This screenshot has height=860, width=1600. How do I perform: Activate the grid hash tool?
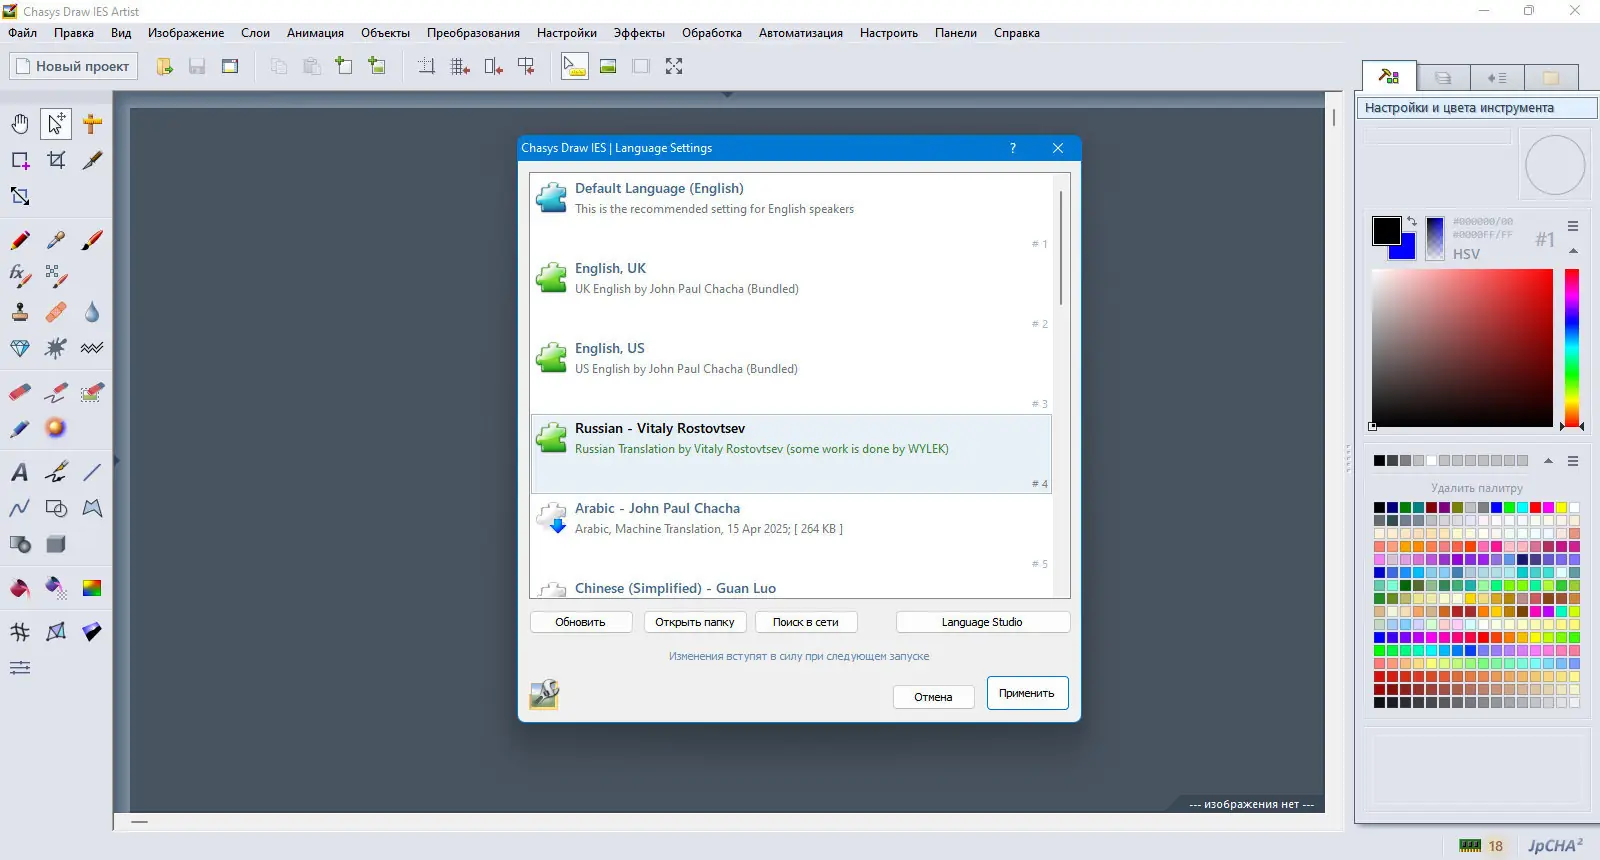[x=20, y=632]
